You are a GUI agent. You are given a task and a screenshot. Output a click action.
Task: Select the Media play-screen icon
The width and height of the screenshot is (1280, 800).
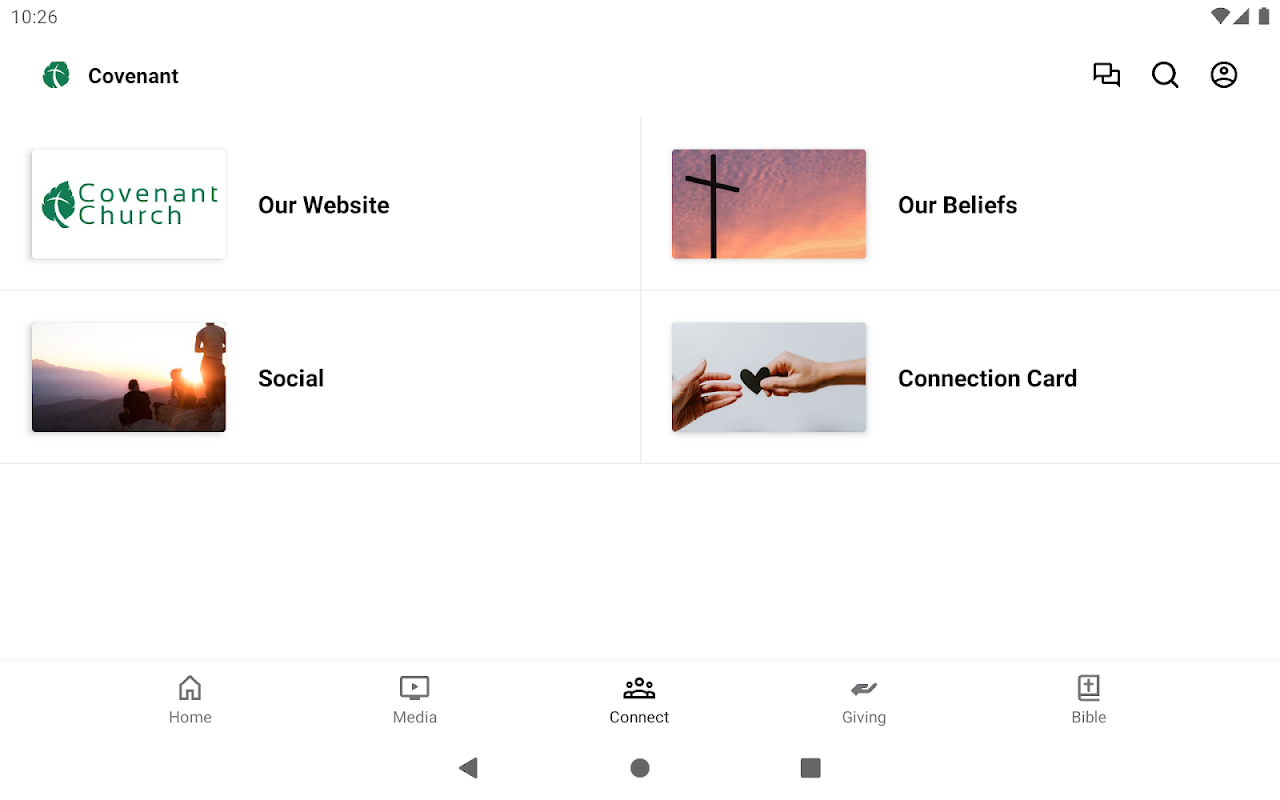414,688
